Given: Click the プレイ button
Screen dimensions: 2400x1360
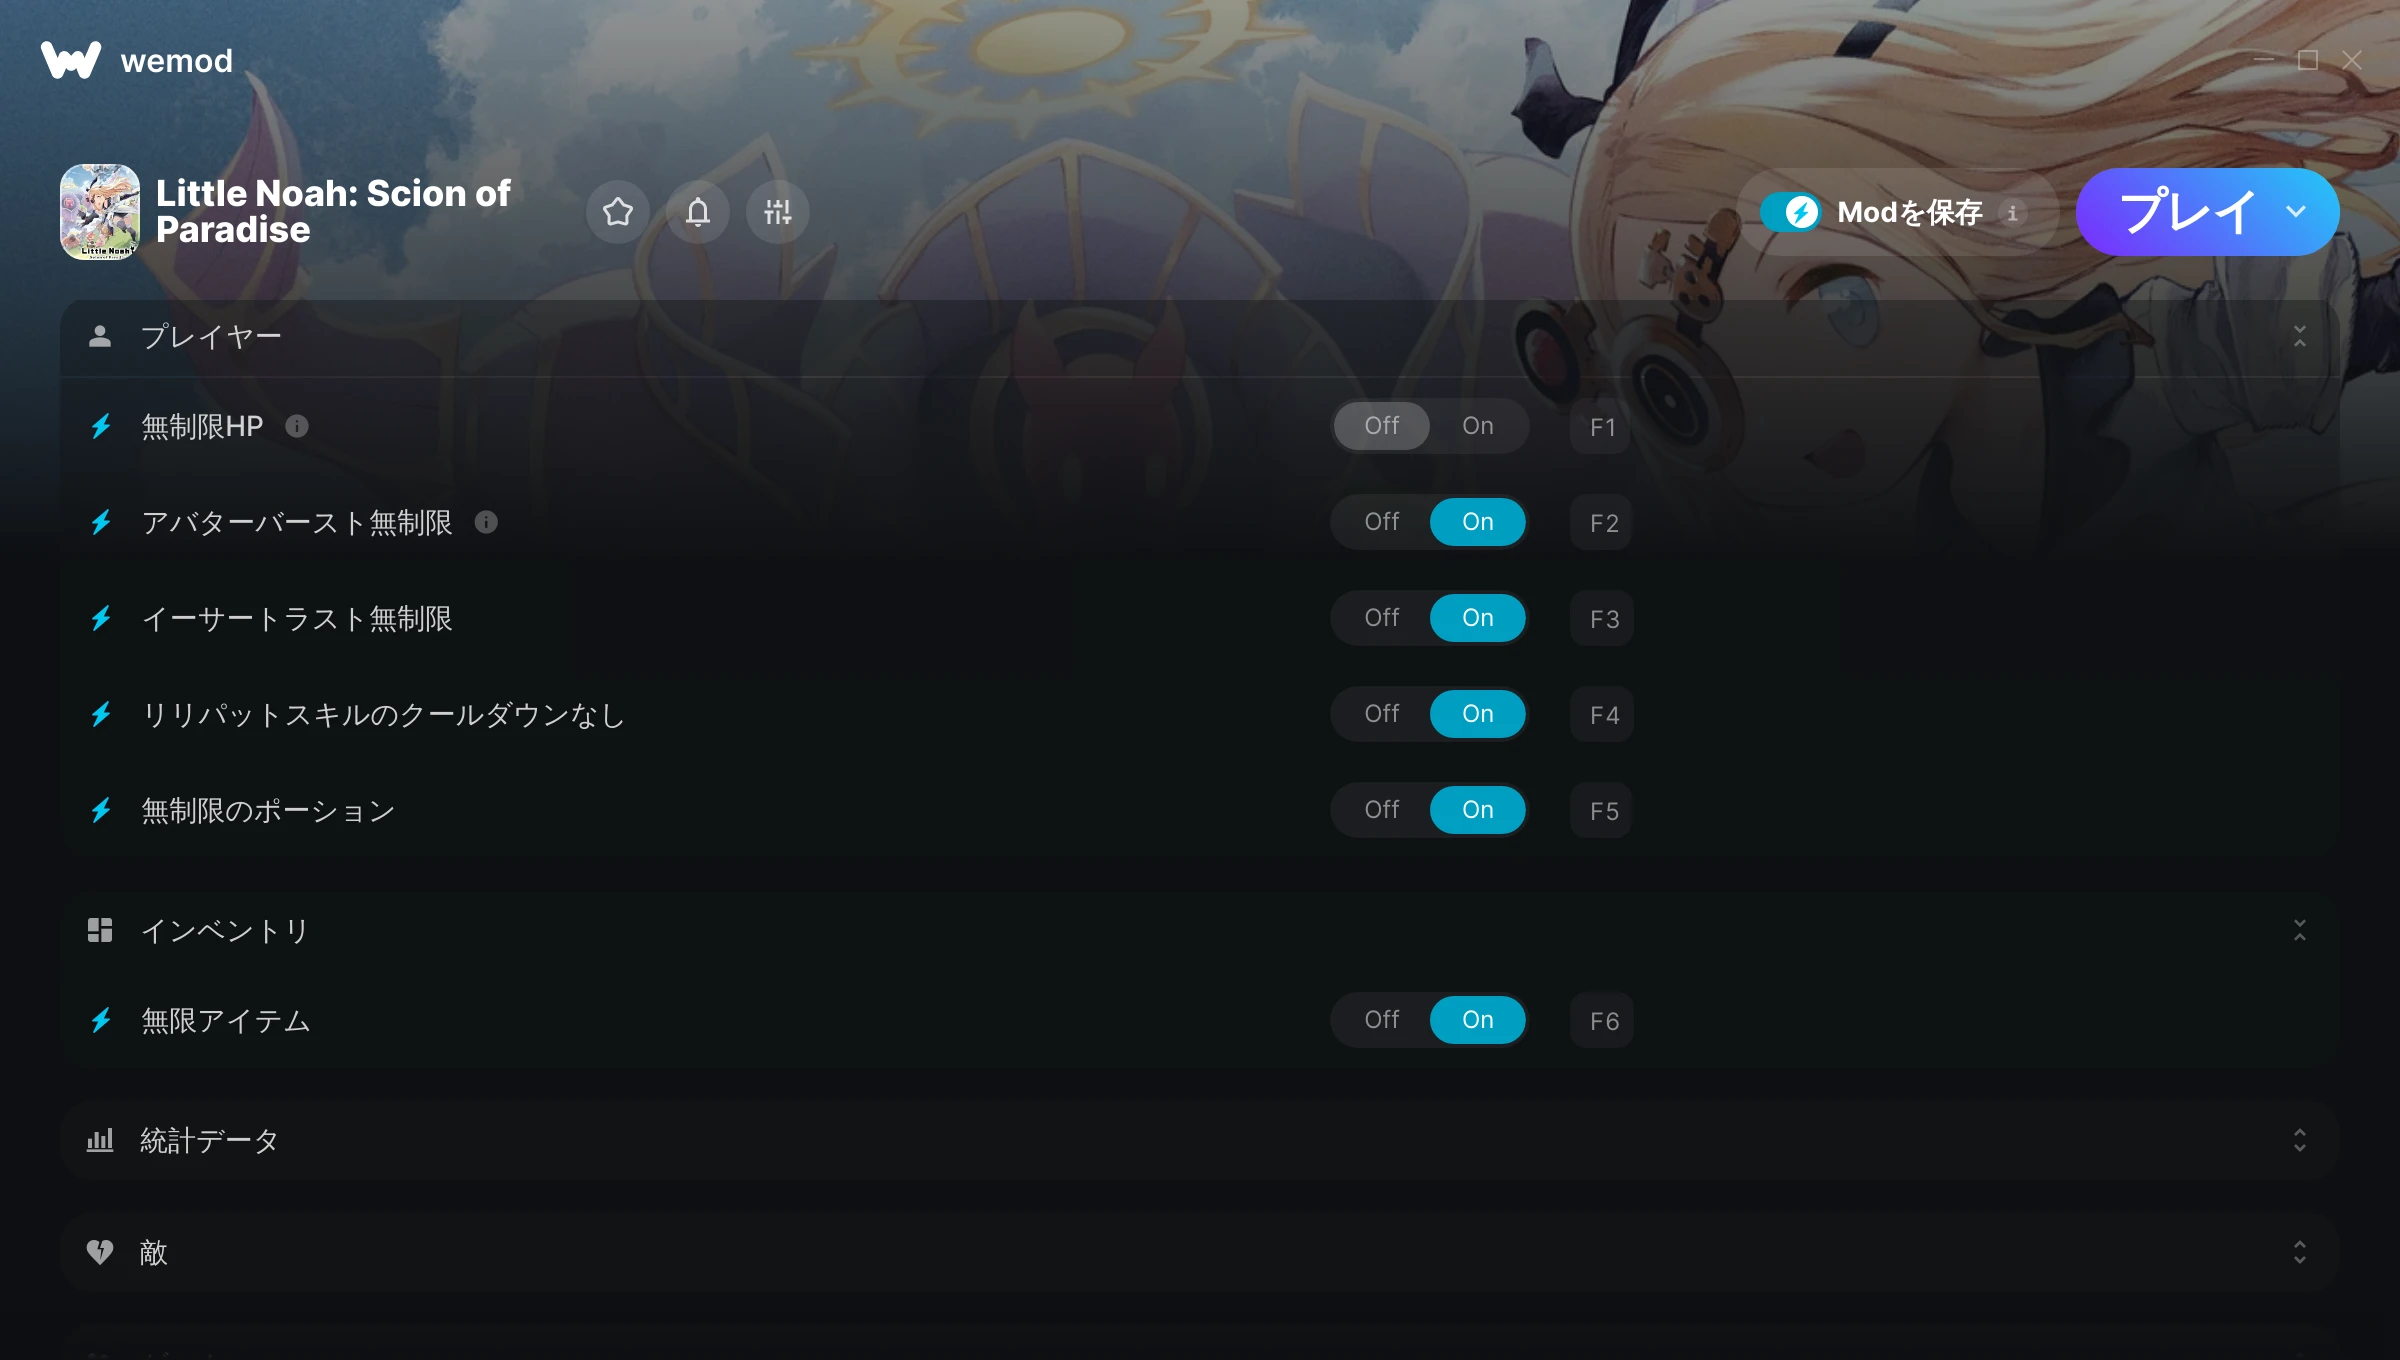Looking at the screenshot, I should (x=2186, y=212).
